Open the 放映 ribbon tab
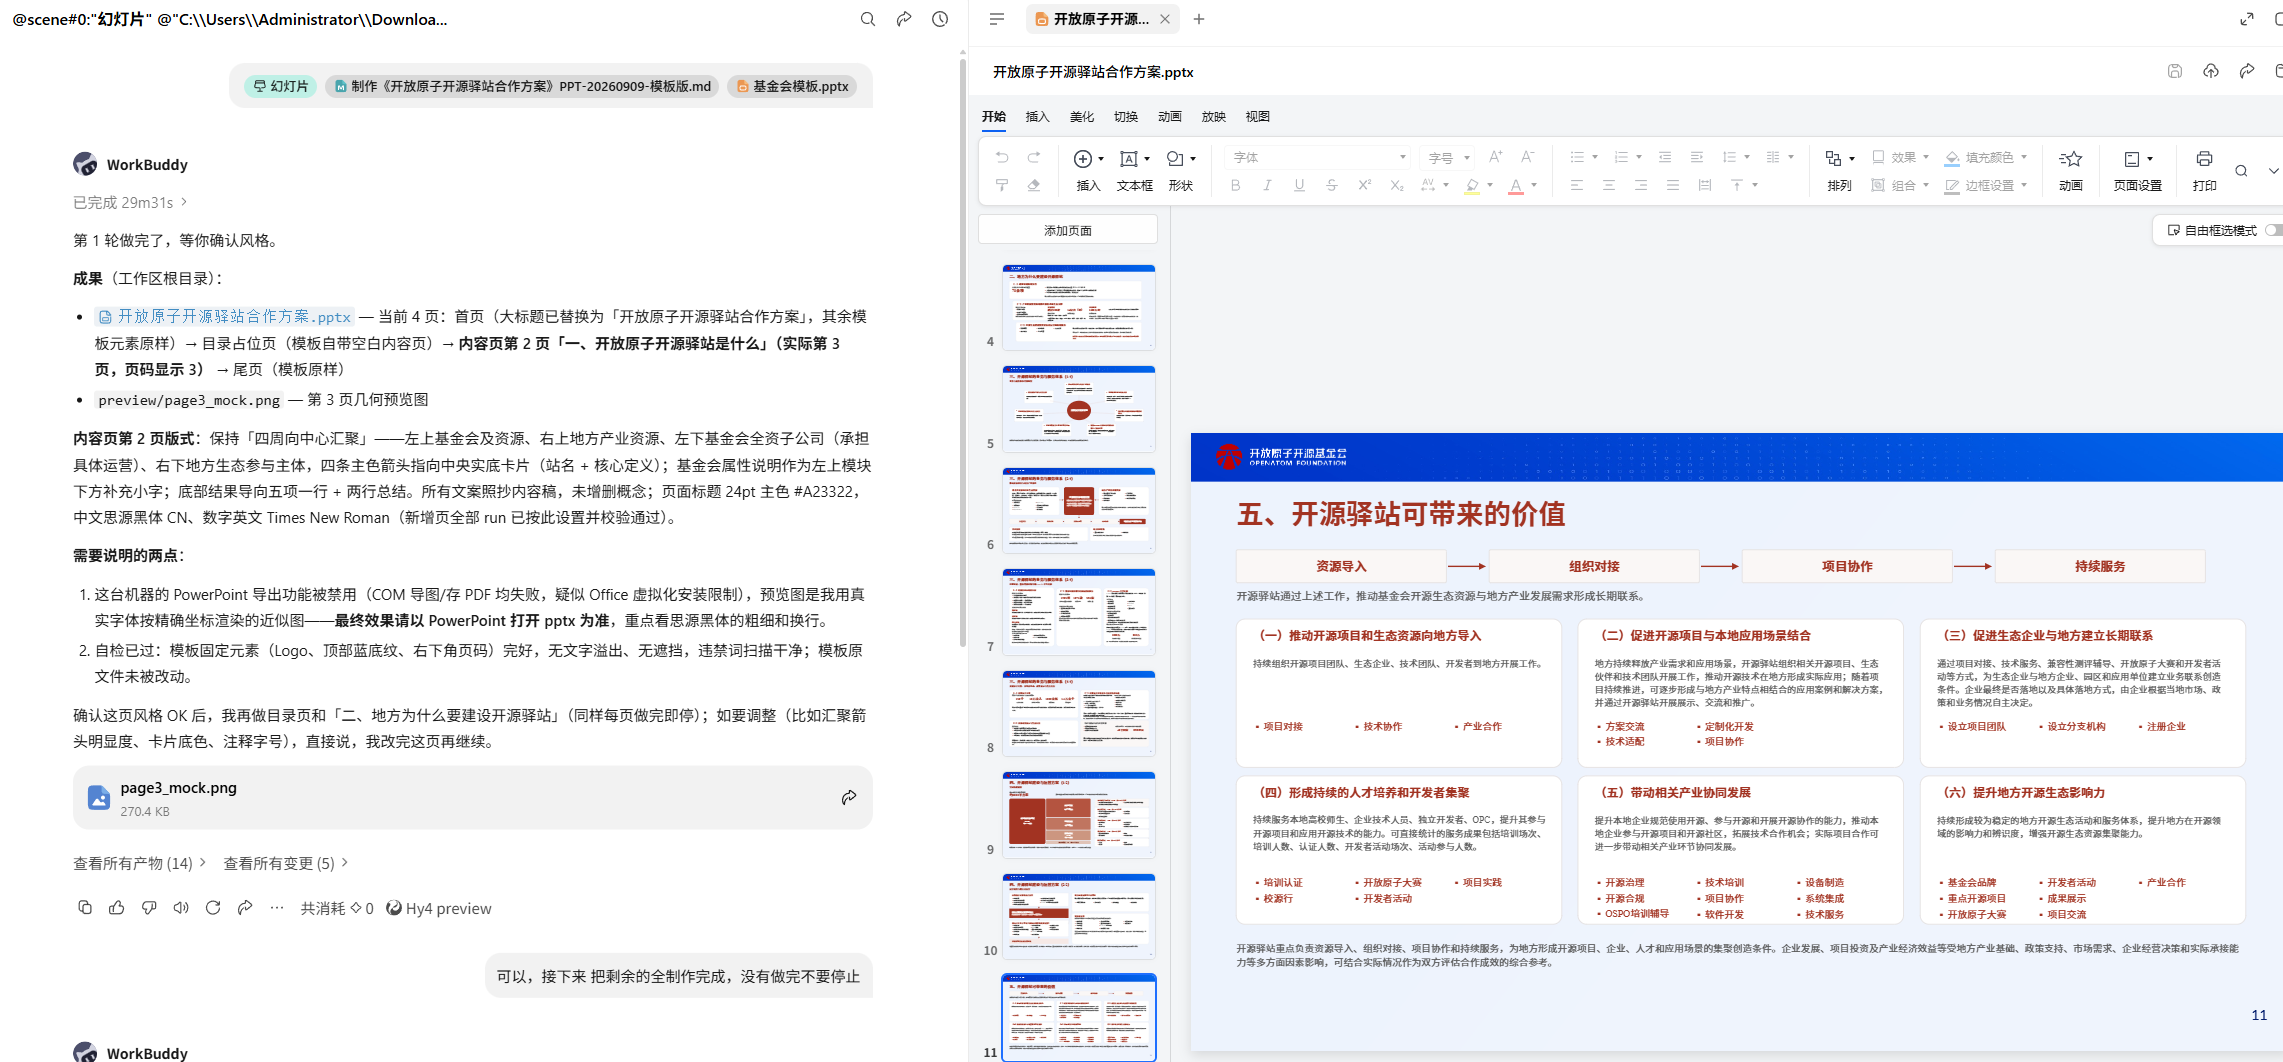Viewport: 2283px width, 1062px height. click(x=1214, y=117)
